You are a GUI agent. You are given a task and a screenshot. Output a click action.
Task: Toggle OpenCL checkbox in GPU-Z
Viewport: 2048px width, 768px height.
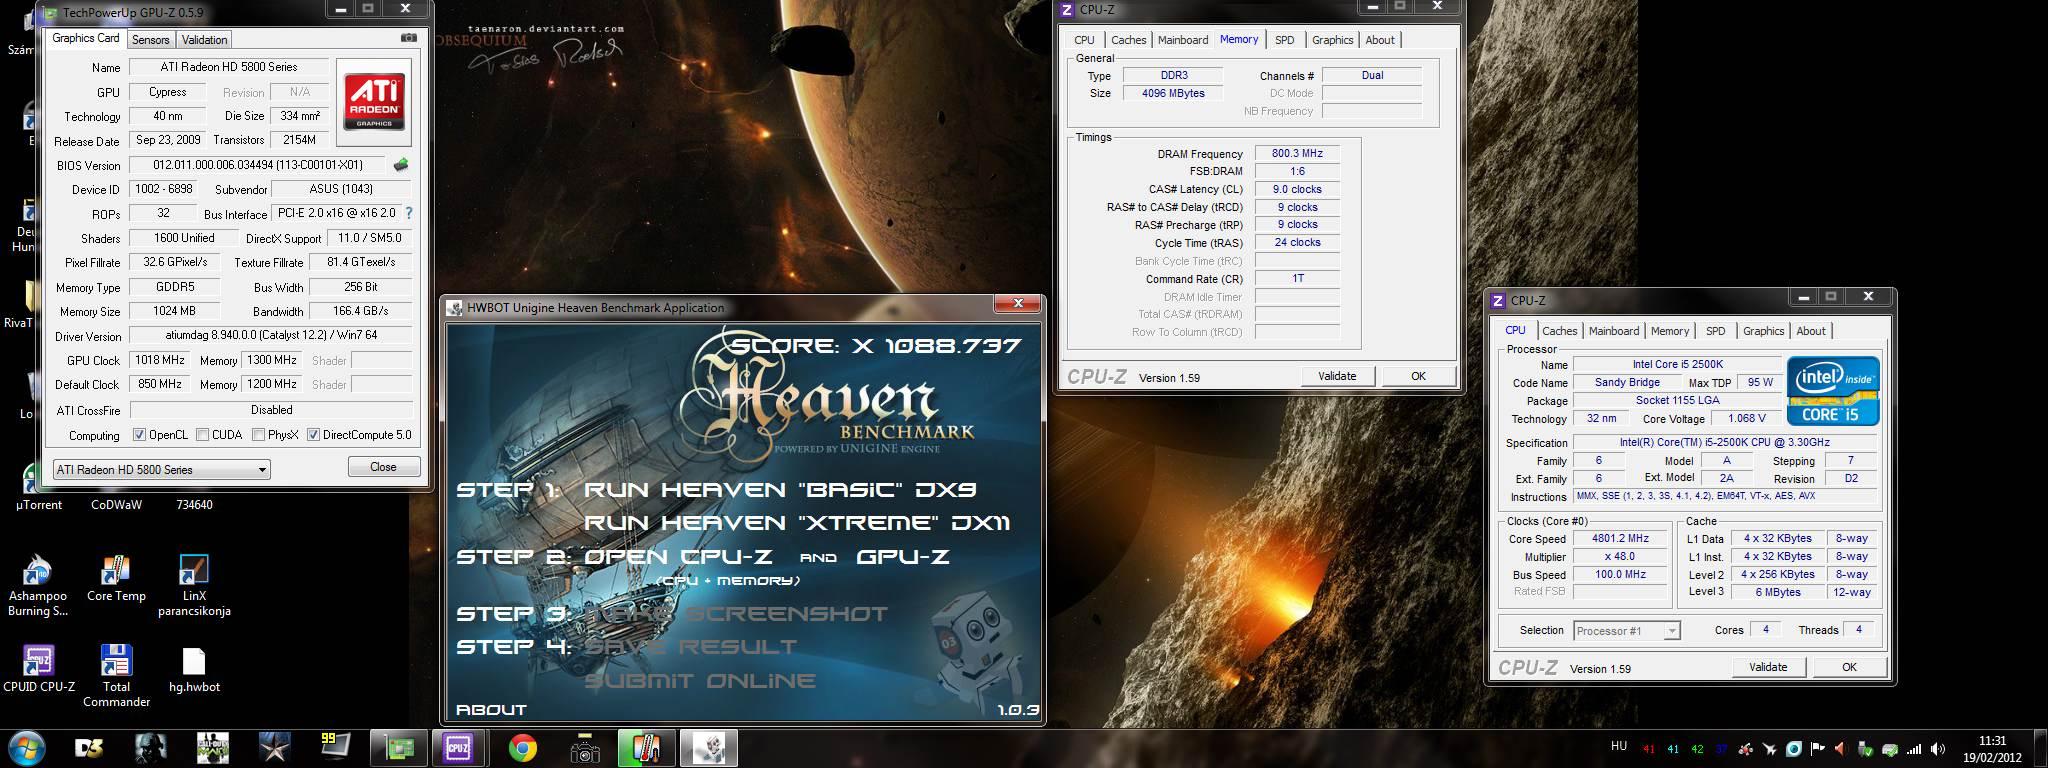(140, 435)
